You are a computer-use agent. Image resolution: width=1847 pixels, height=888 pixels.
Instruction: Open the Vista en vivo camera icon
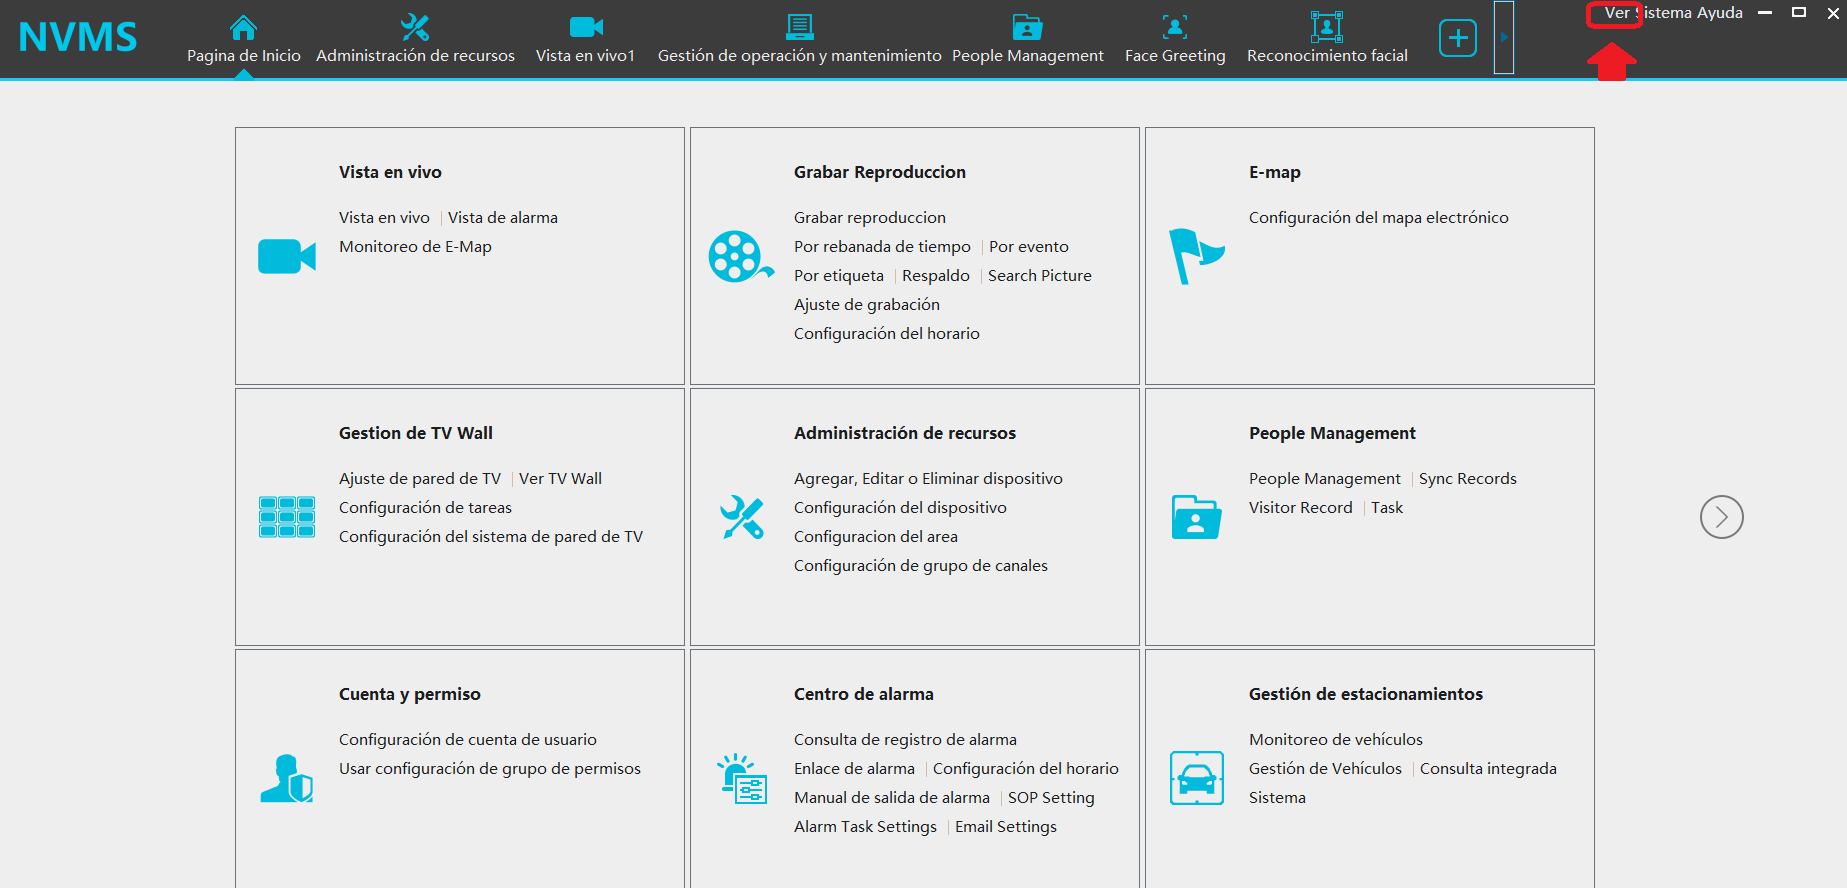pyautogui.click(x=286, y=257)
